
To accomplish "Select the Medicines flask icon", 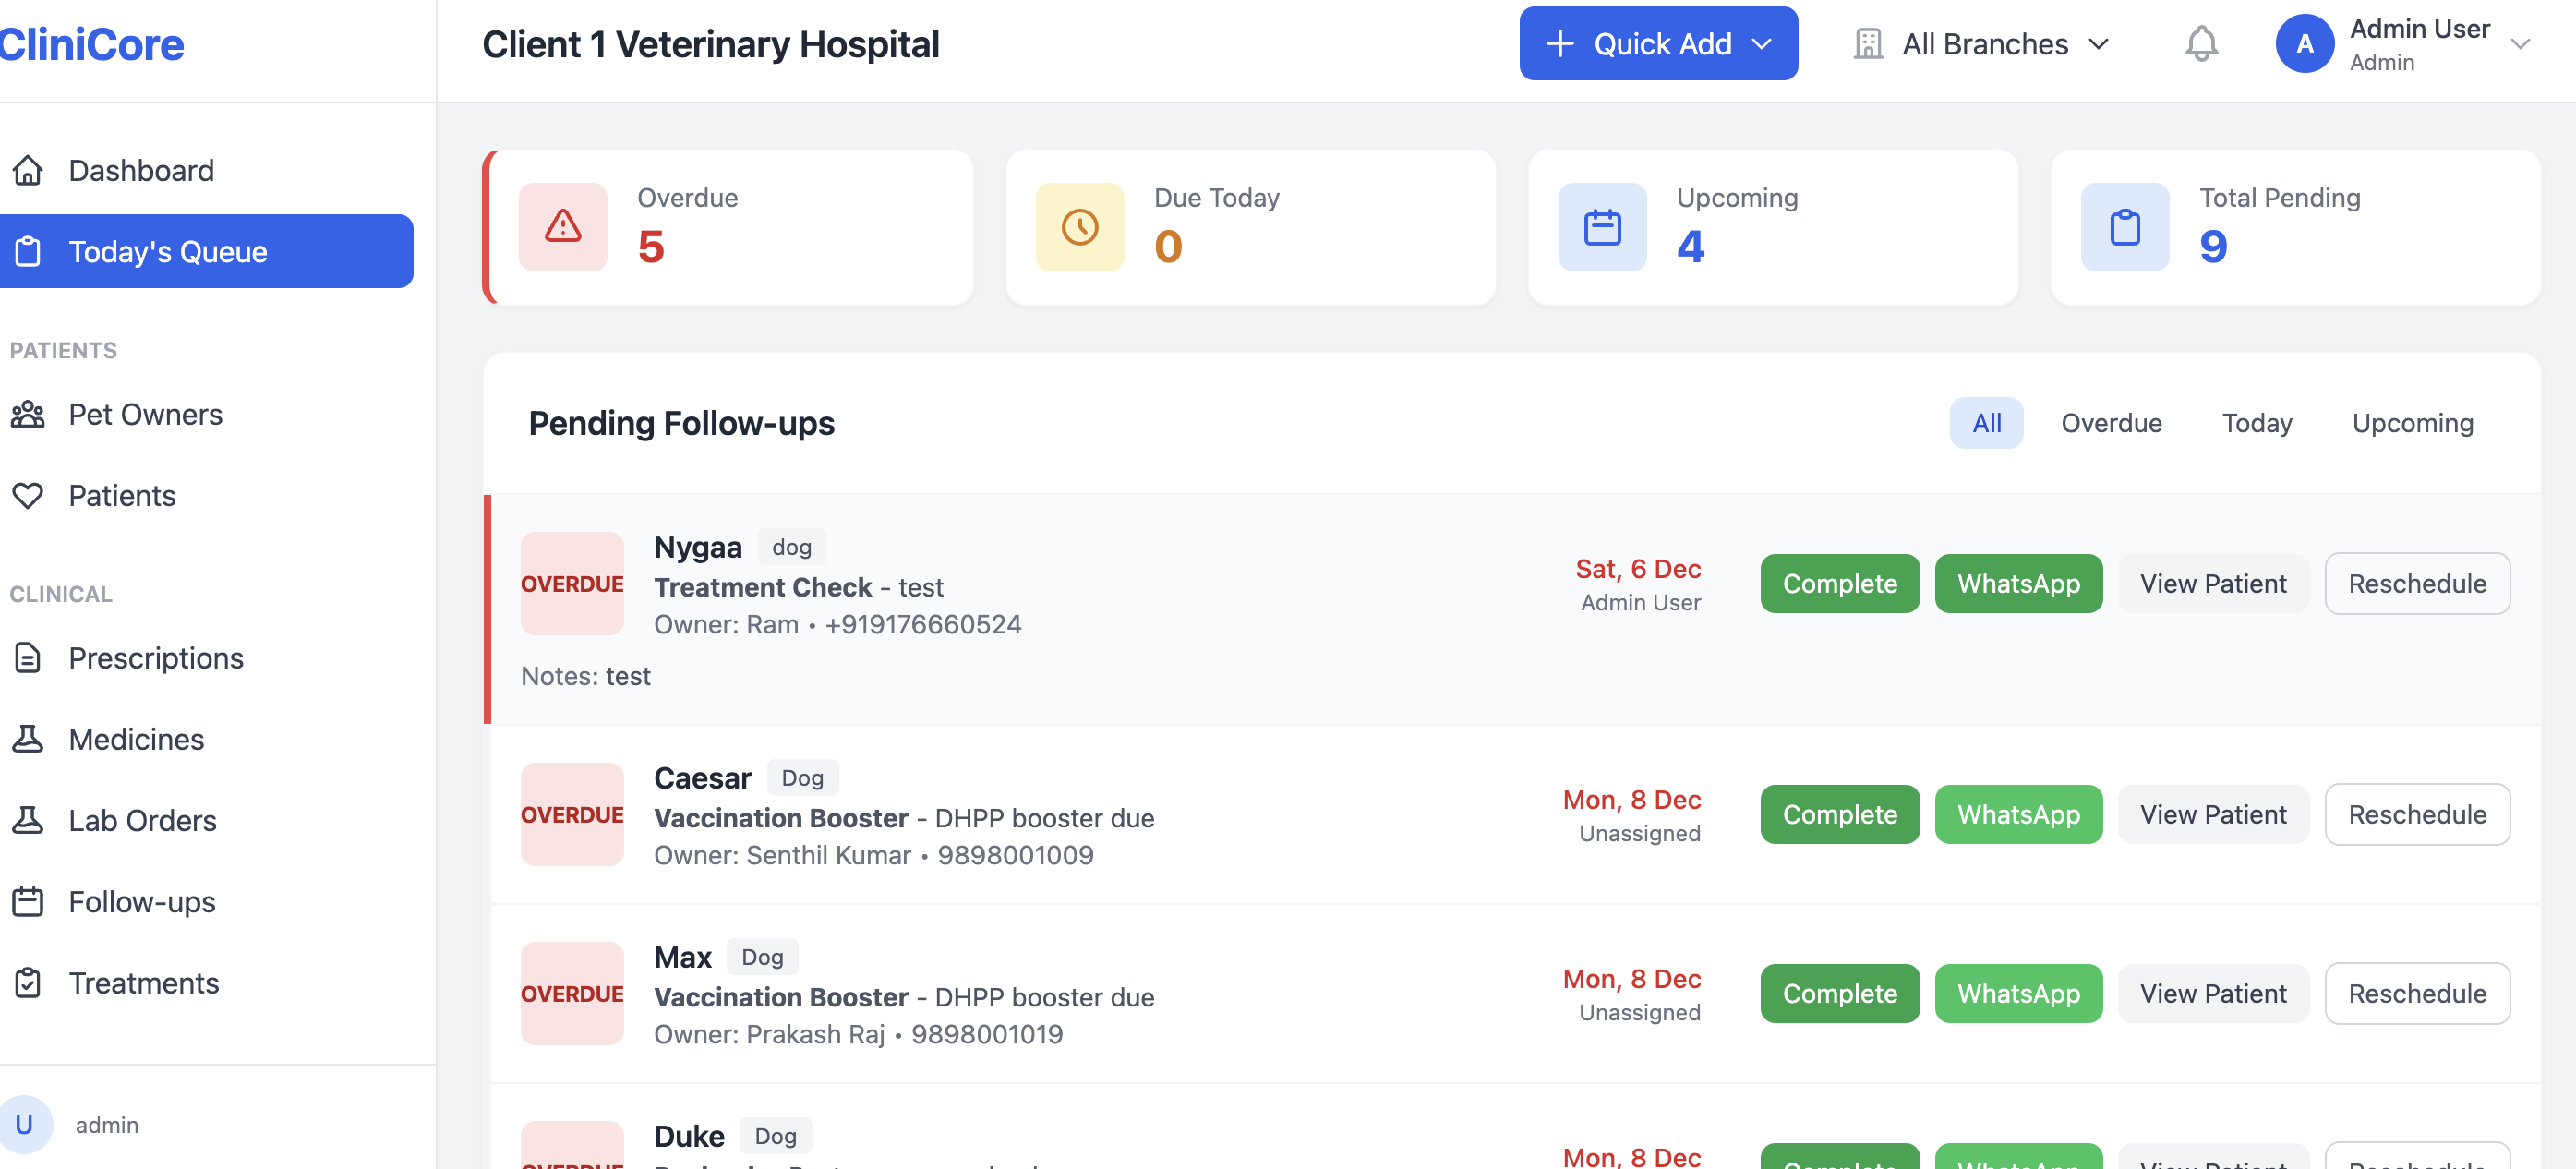I will pyautogui.click(x=28, y=739).
